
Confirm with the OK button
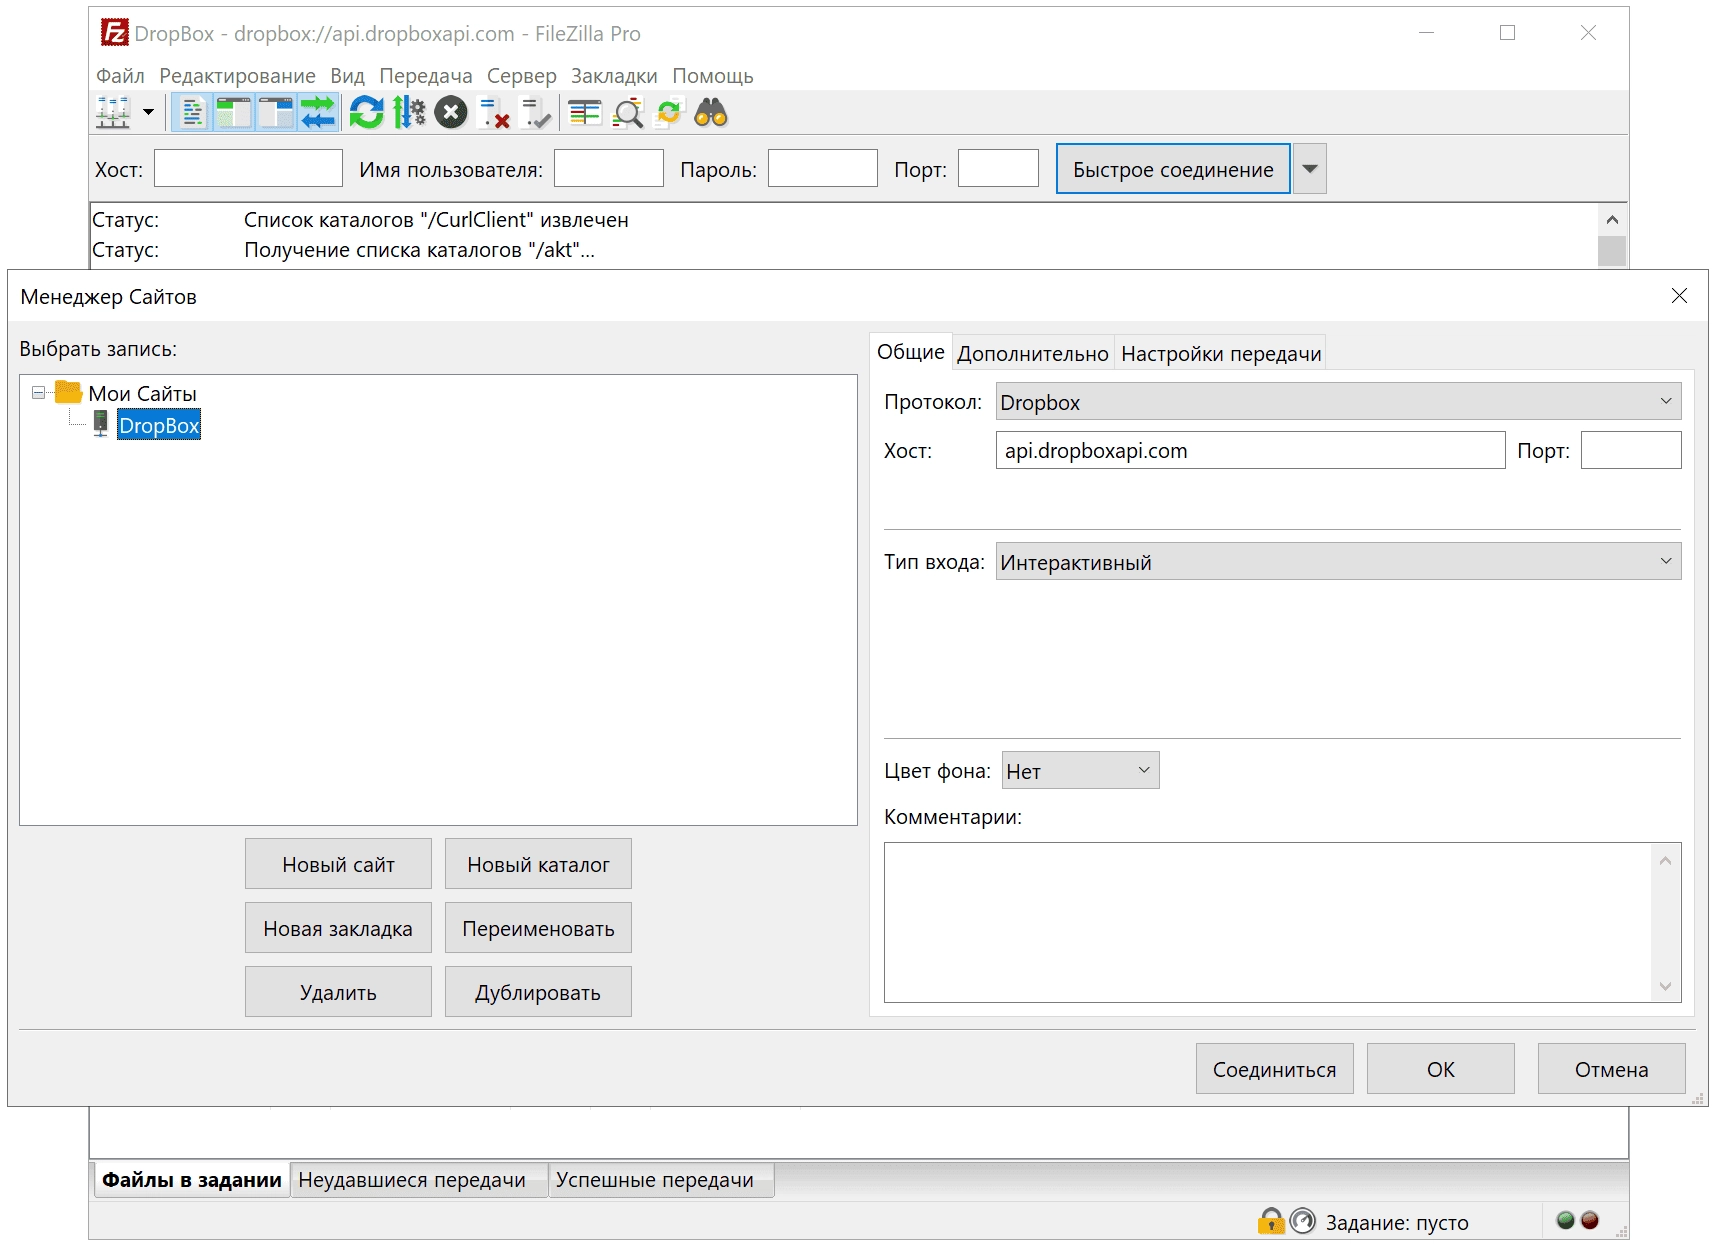(1440, 1069)
